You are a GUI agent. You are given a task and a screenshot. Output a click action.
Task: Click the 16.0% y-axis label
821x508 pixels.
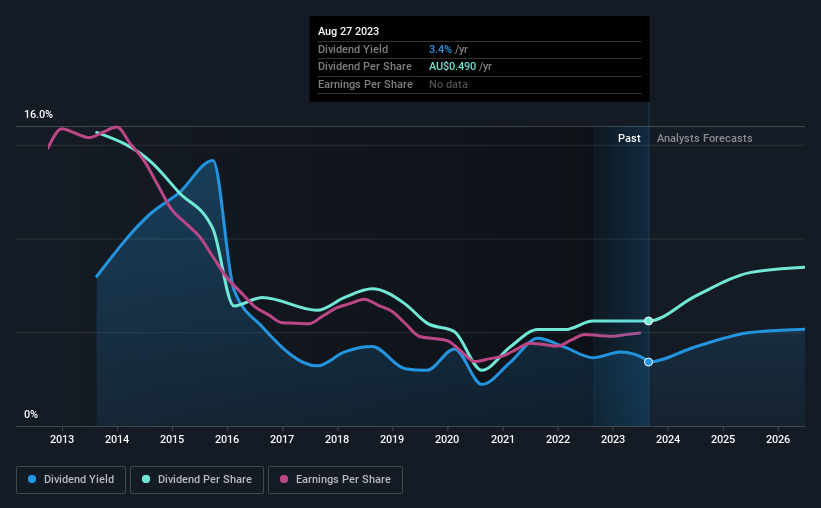coord(38,115)
